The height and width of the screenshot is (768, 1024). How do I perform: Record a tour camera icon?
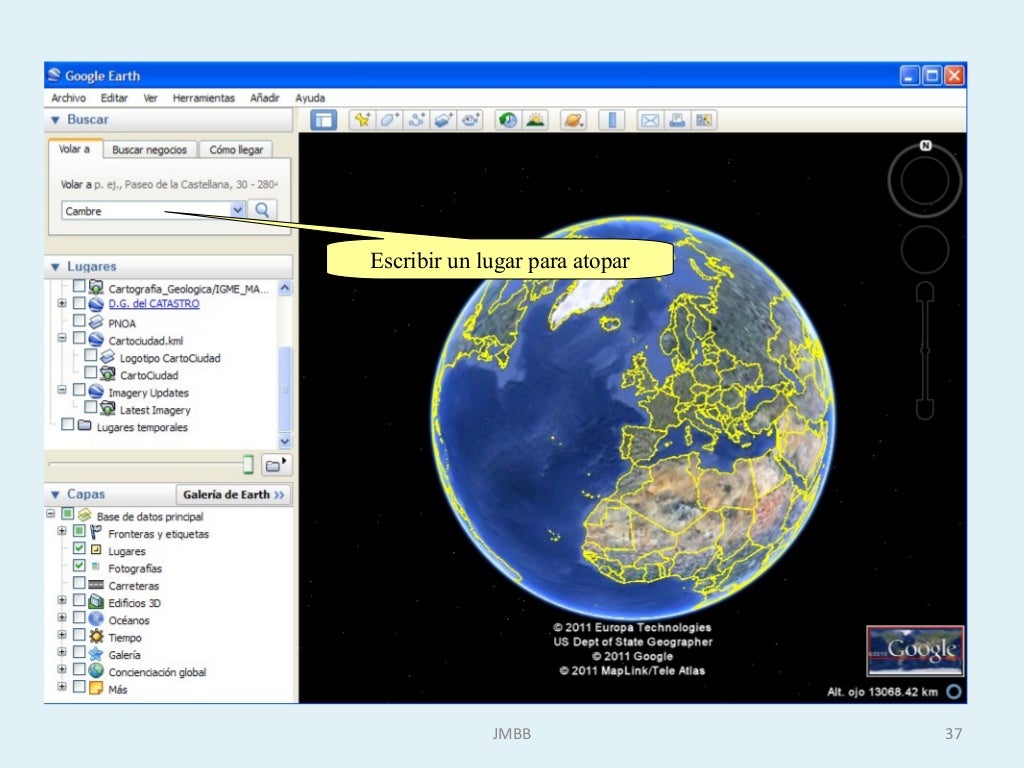pyautogui.click(x=470, y=120)
